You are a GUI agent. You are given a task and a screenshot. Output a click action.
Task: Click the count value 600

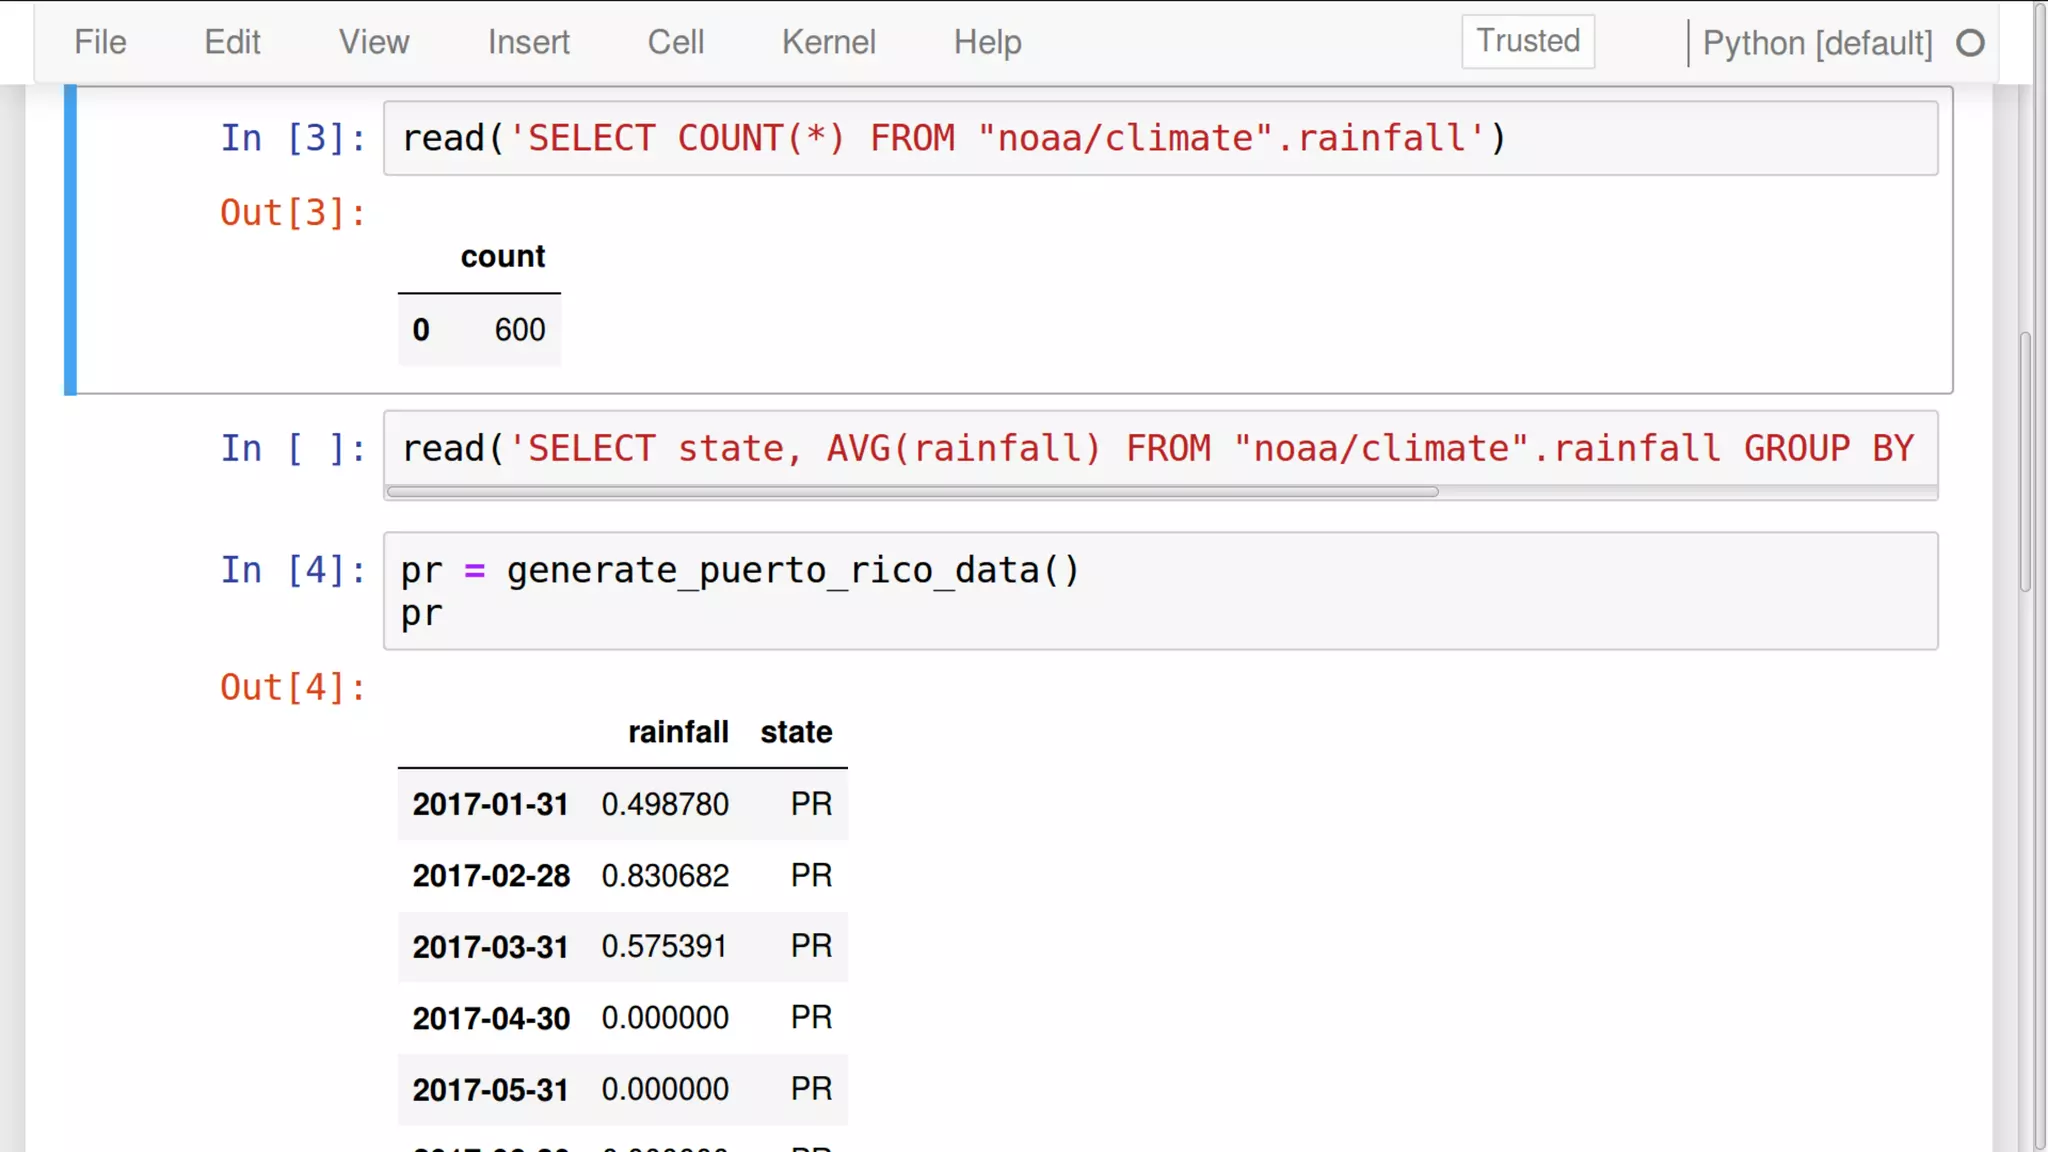(x=520, y=330)
